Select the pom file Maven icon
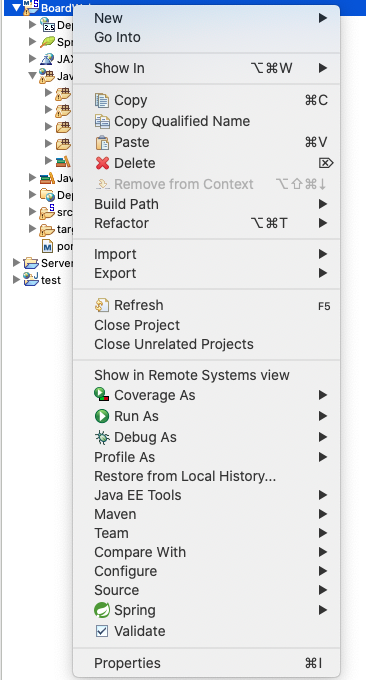366x680 pixels. pos(47,246)
